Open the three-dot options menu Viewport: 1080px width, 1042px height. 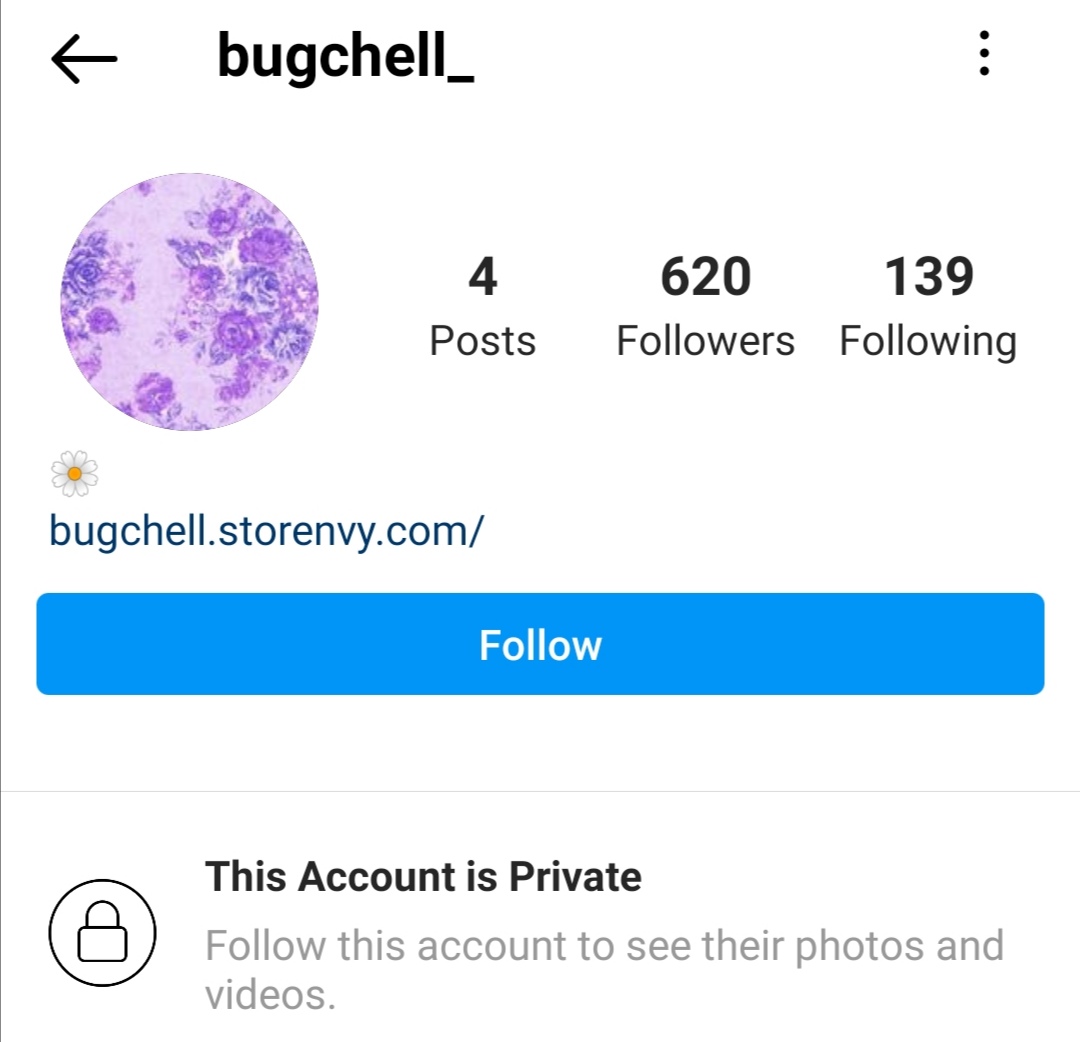tap(984, 53)
